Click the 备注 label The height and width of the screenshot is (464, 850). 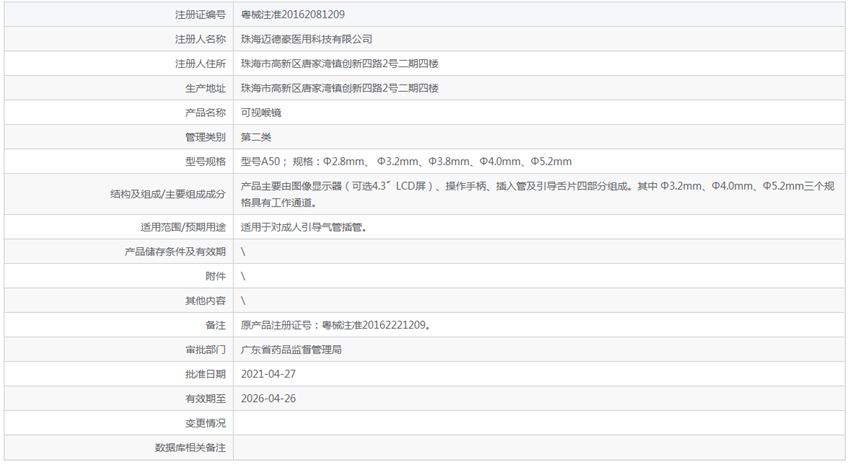[x=215, y=325]
